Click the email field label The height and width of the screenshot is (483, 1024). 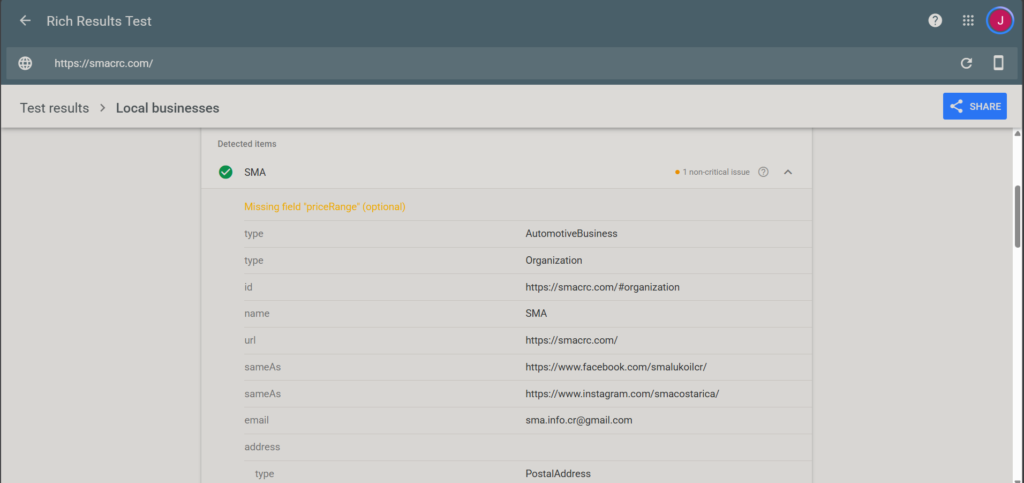(x=257, y=420)
